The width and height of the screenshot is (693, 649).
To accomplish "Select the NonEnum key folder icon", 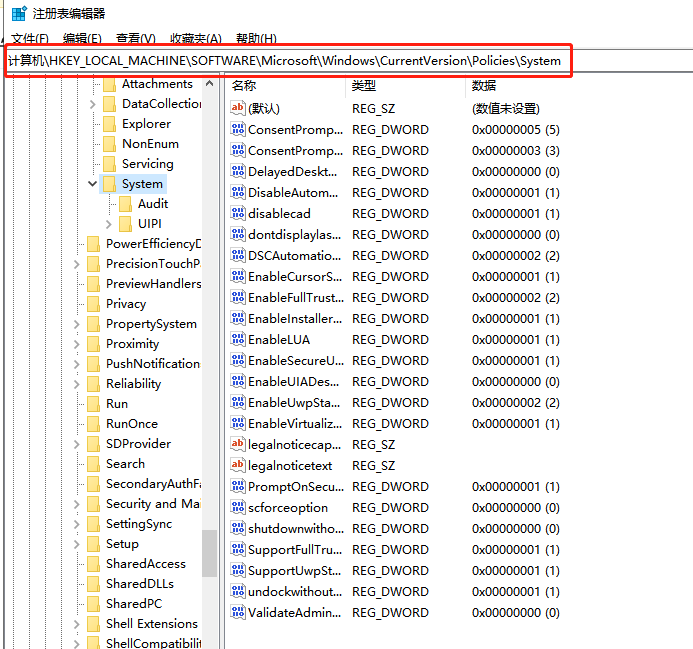I will click(110, 144).
